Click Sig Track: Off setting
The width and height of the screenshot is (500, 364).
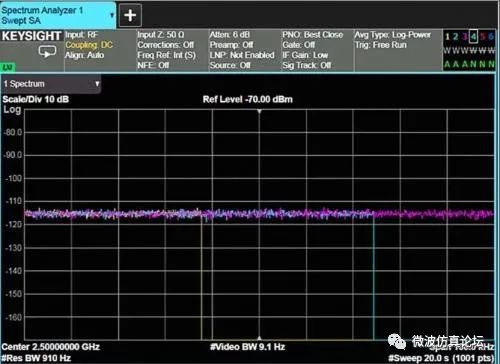307,65
